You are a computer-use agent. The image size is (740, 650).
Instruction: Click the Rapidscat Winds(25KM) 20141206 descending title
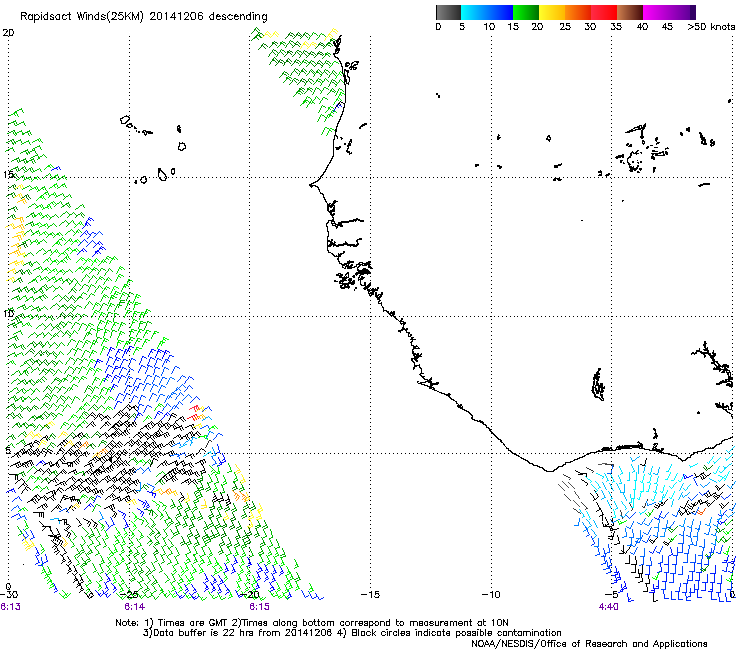[144, 17]
